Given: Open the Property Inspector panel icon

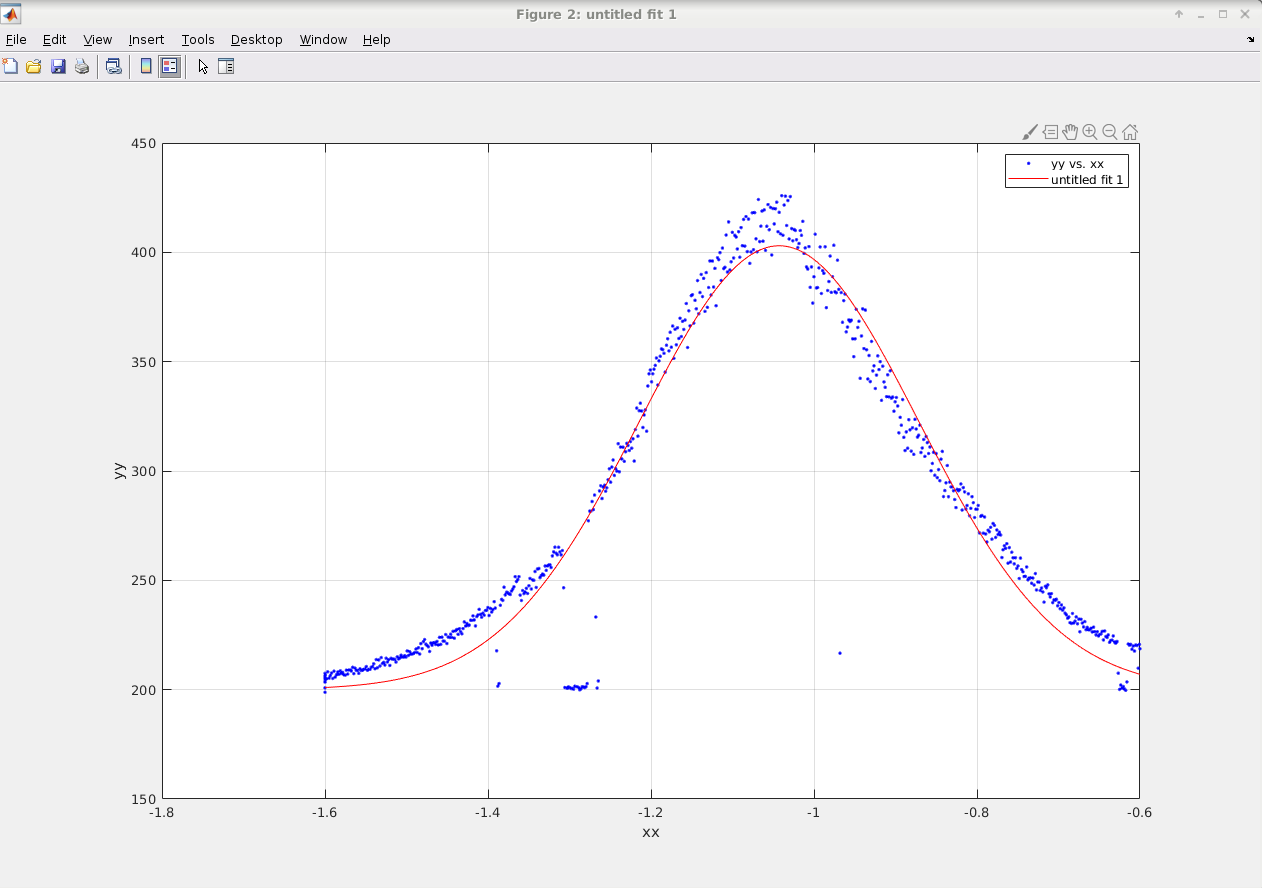Looking at the screenshot, I should [226, 67].
